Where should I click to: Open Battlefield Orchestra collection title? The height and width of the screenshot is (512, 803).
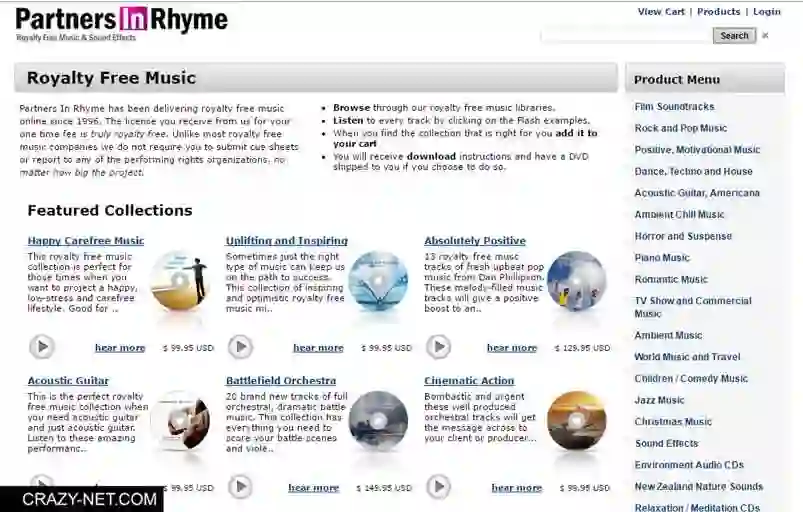coord(281,381)
